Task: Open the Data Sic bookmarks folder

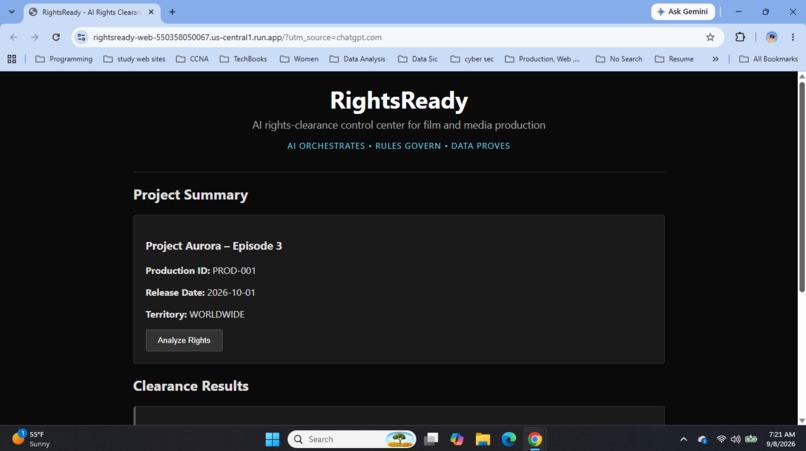Action: click(x=417, y=59)
